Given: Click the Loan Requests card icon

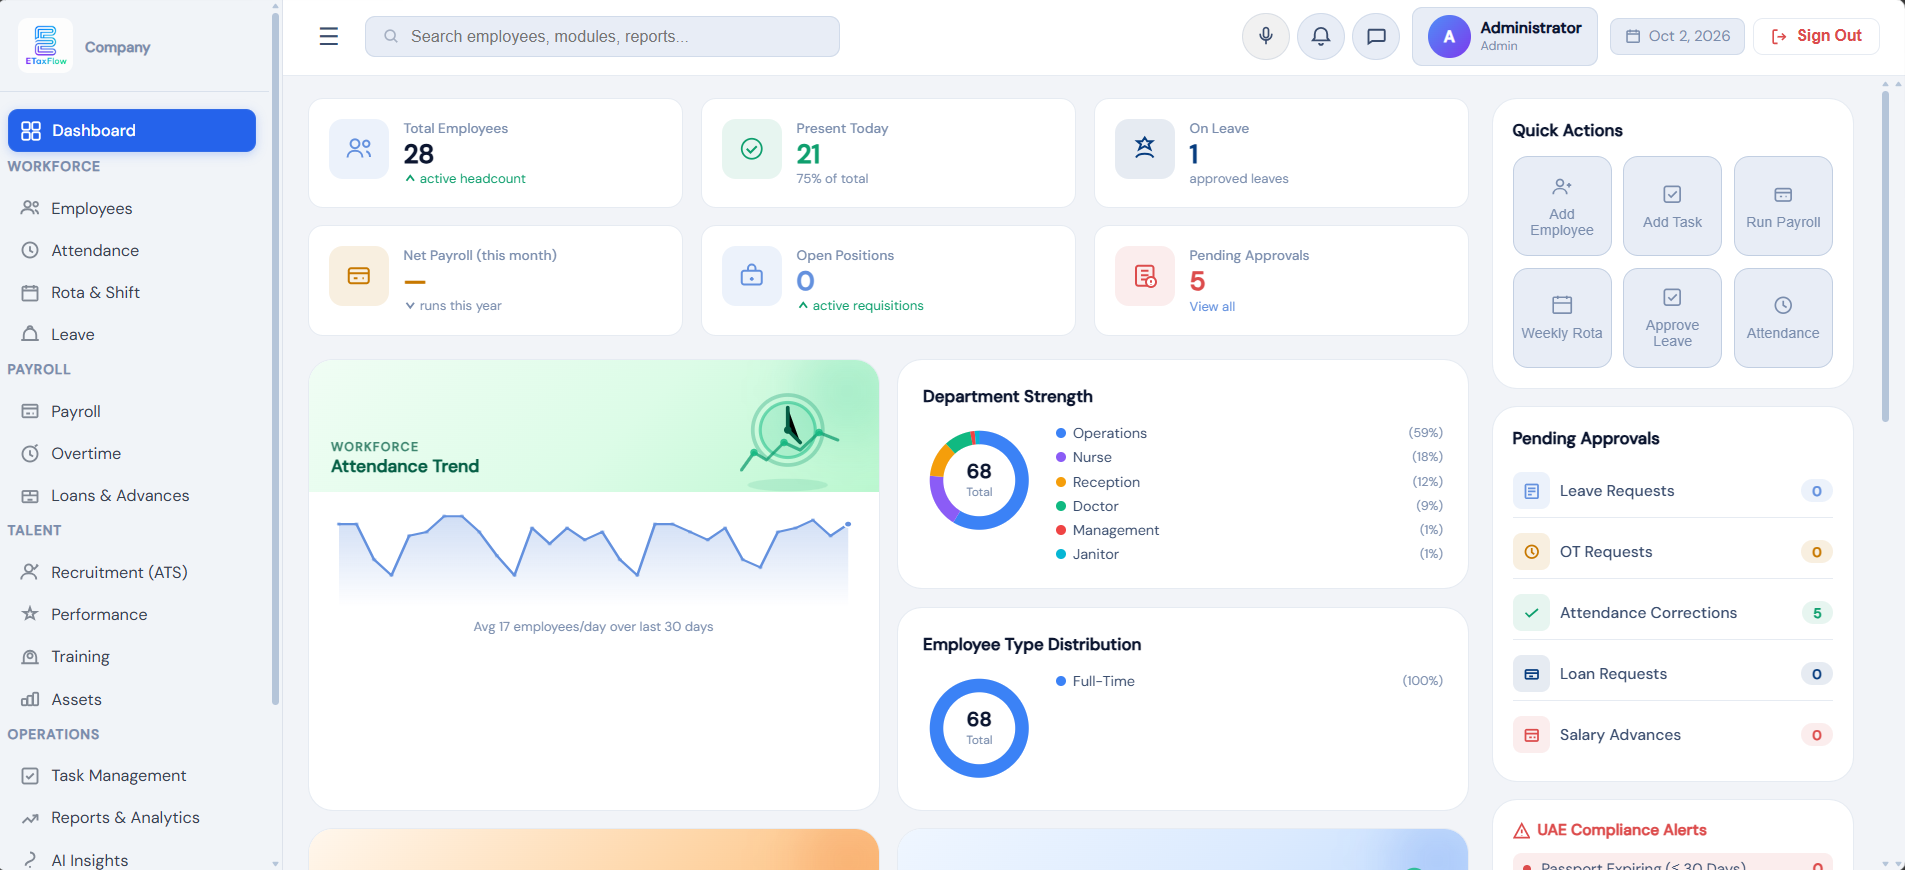Looking at the screenshot, I should [1531, 674].
